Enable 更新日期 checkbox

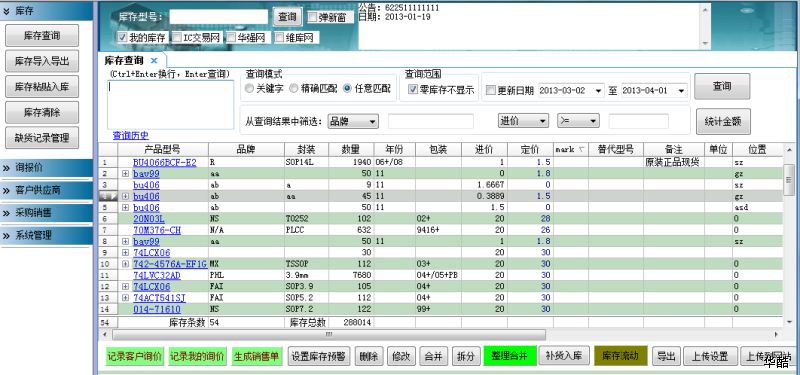(490, 90)
